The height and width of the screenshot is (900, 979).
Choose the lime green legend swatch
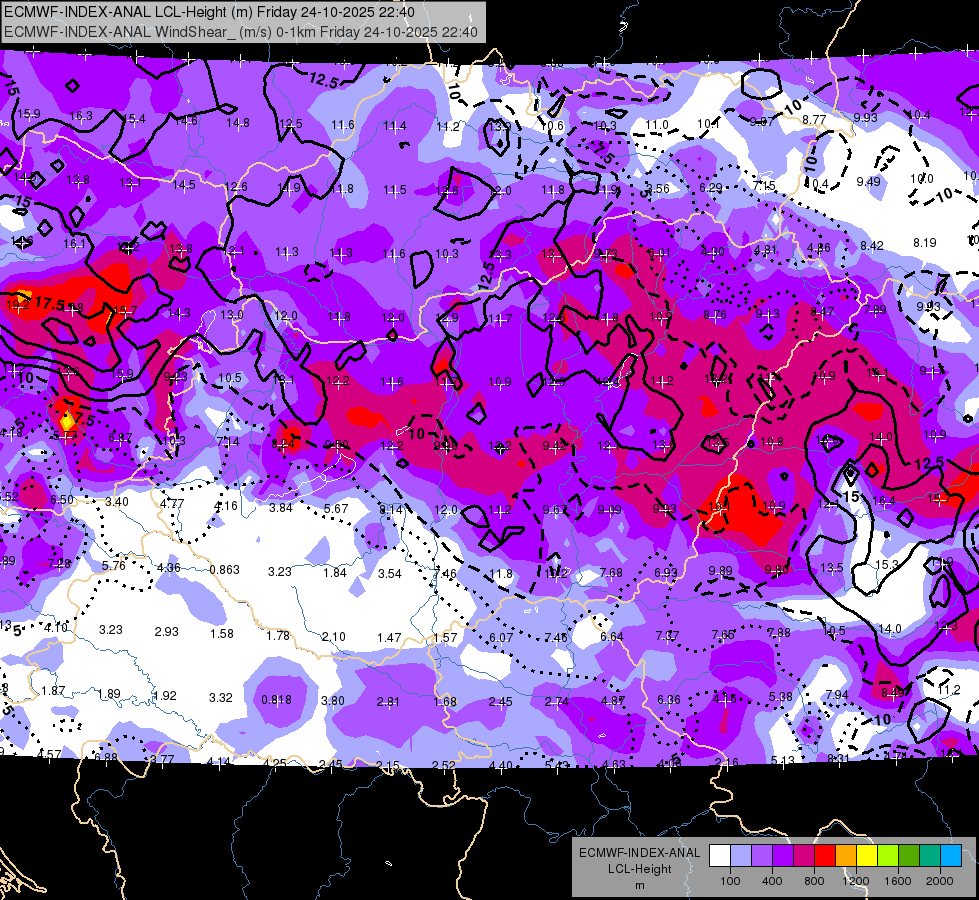[888, 855]
